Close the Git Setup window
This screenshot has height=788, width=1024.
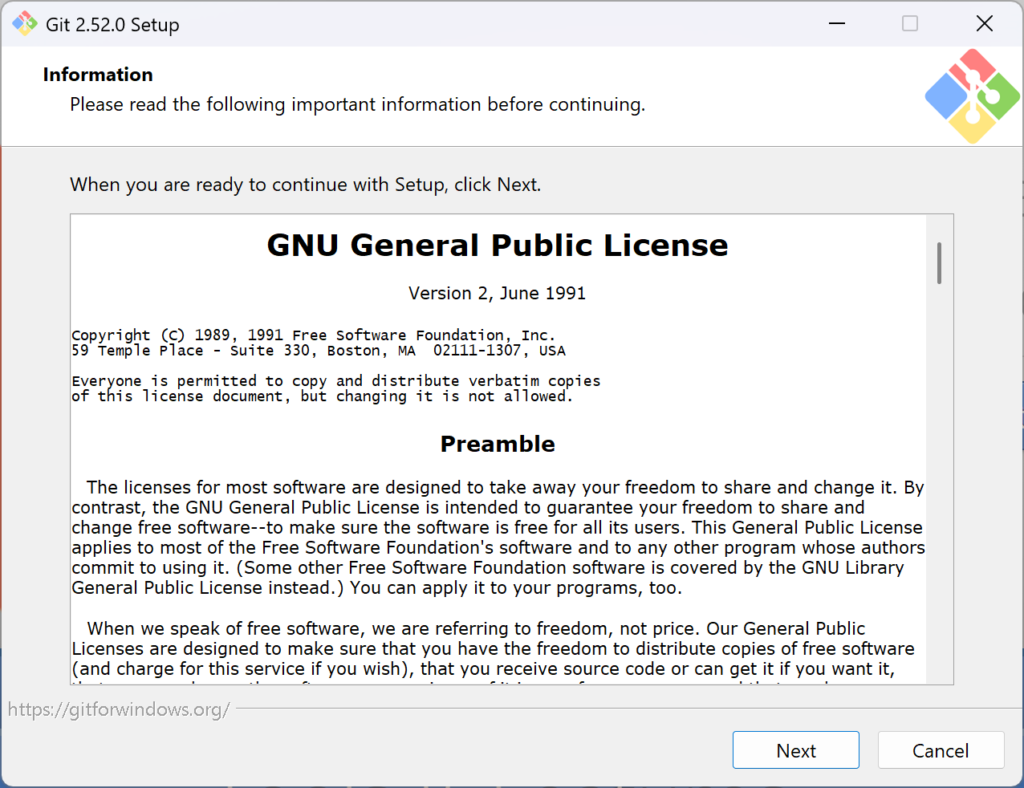(x=984, y=24)
